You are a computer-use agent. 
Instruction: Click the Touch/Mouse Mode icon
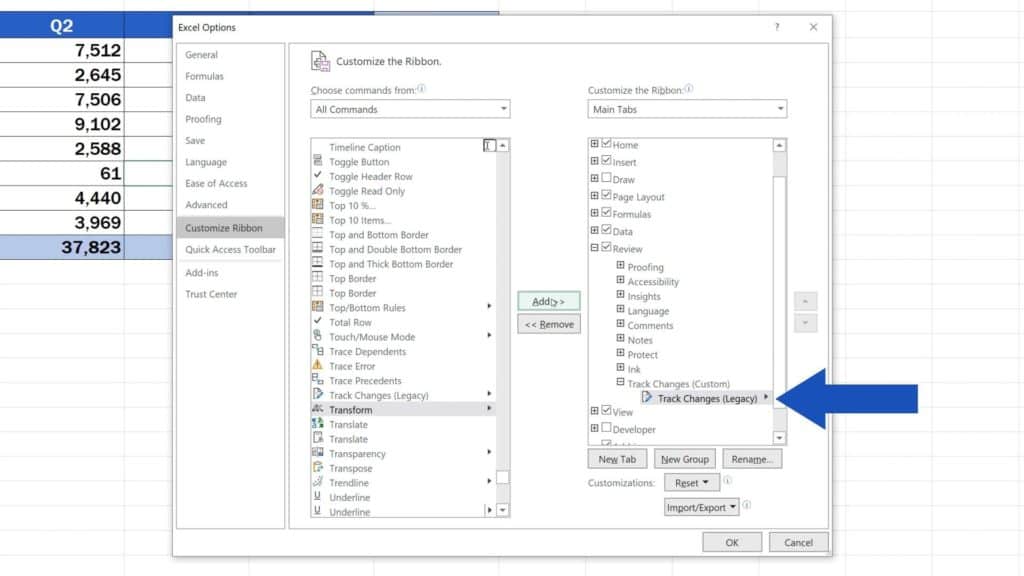tap(317, 335)
